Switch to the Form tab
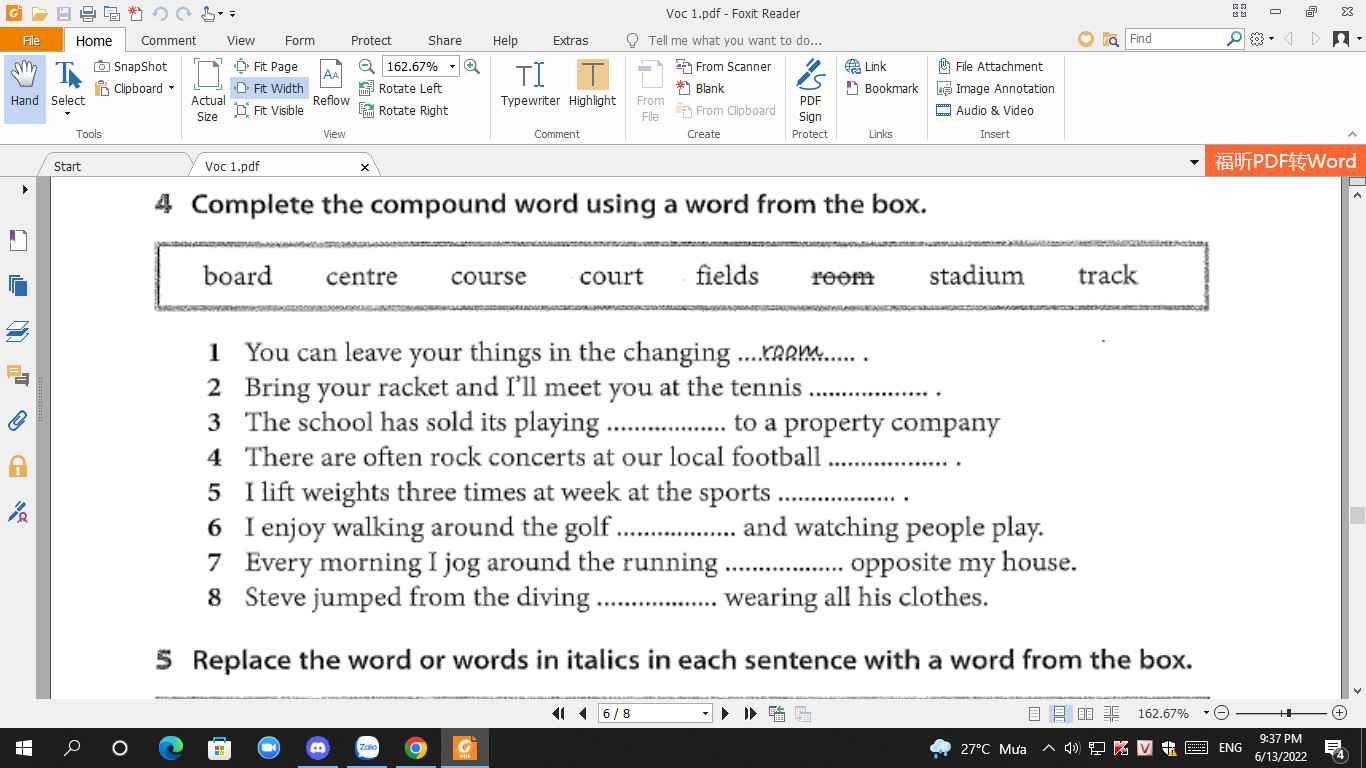 click(299, 40)
